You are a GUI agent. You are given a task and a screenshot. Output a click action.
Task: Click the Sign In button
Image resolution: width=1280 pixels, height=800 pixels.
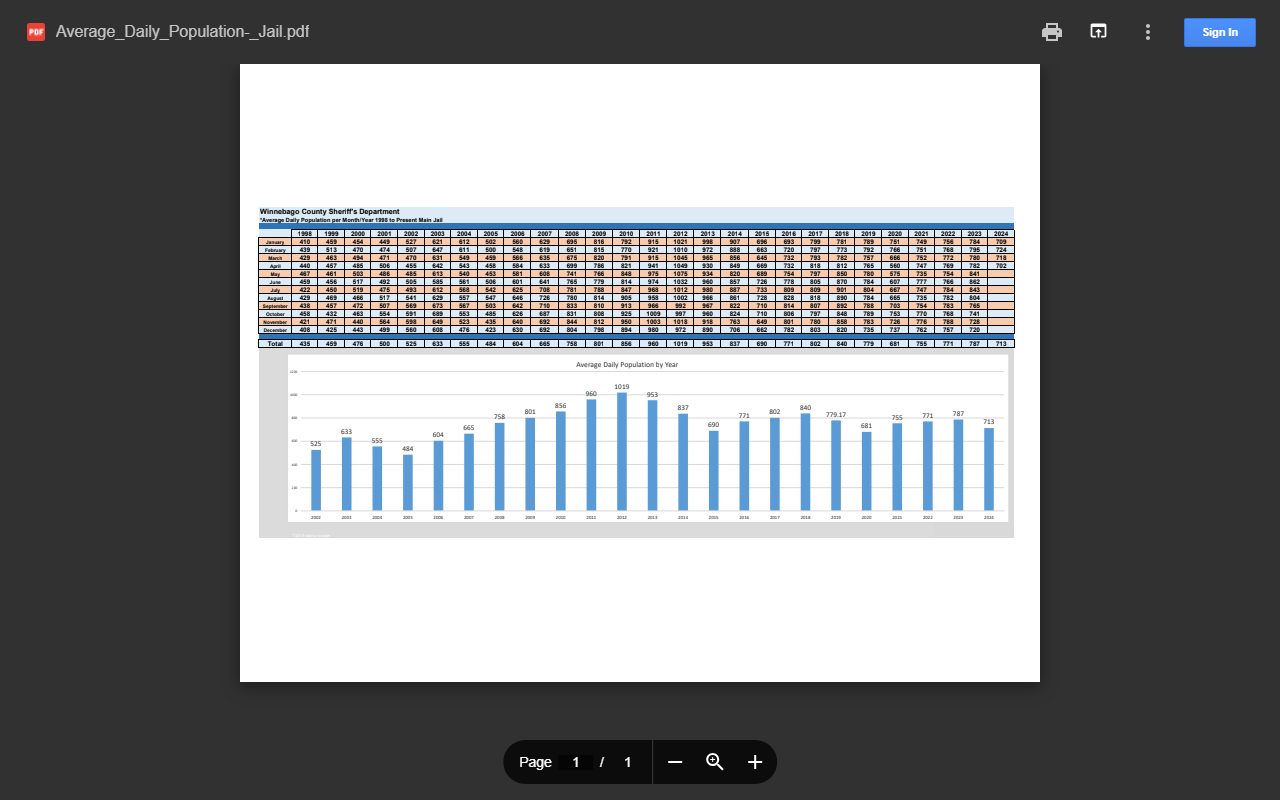[x=1220, y=32]
